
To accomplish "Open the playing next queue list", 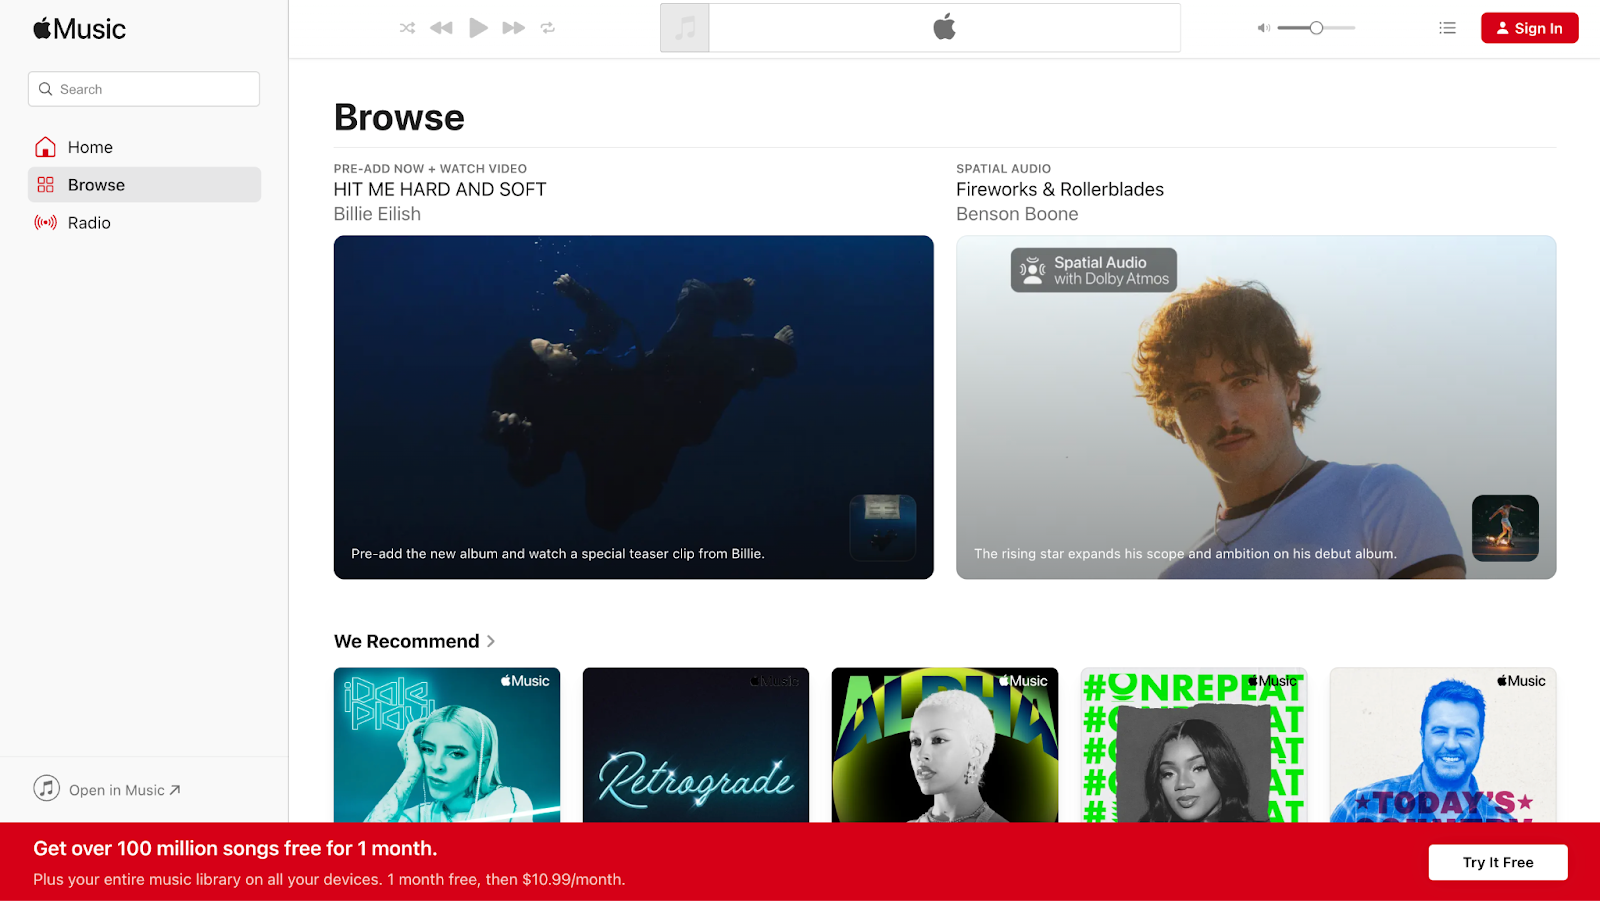I will pyautogui.click(x=1447, y=28).
